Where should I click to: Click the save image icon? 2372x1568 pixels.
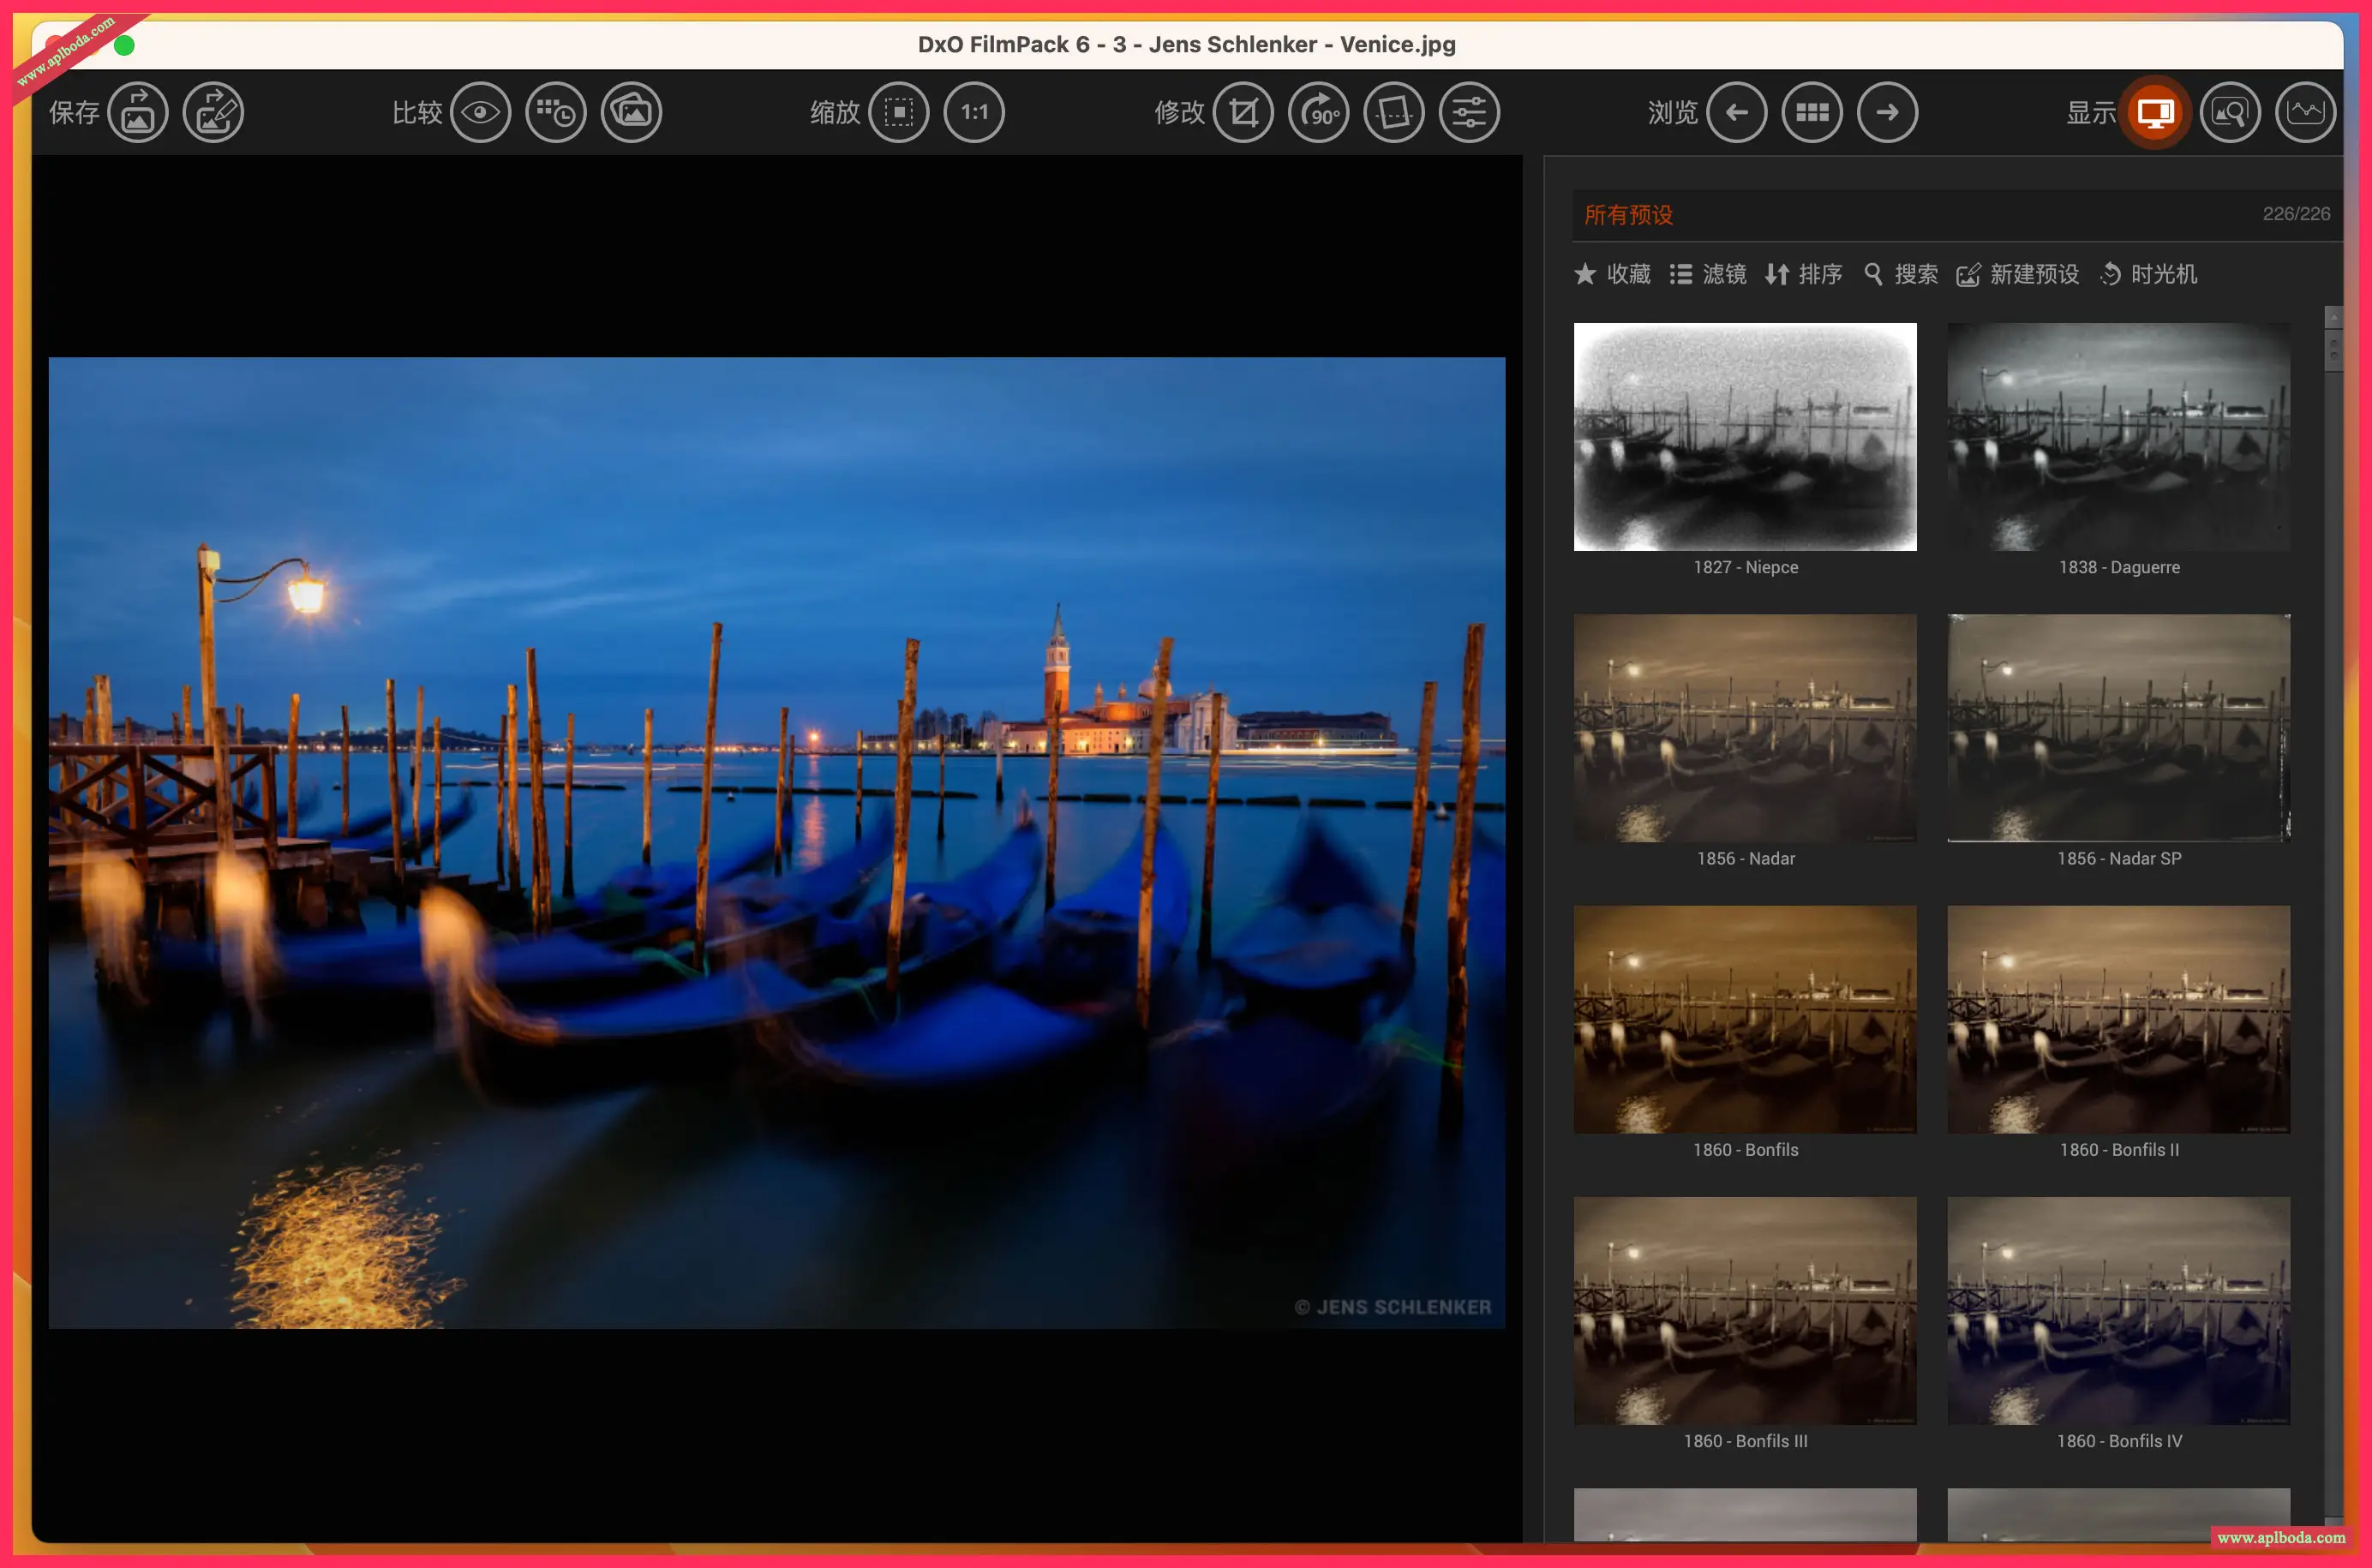[x=137, y=112]
